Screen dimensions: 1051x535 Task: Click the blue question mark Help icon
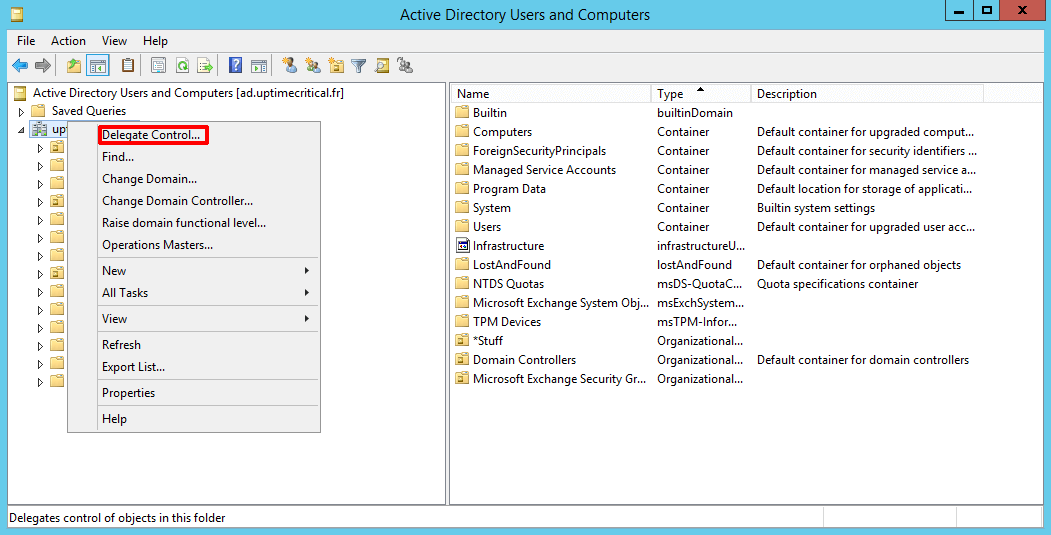235,66
